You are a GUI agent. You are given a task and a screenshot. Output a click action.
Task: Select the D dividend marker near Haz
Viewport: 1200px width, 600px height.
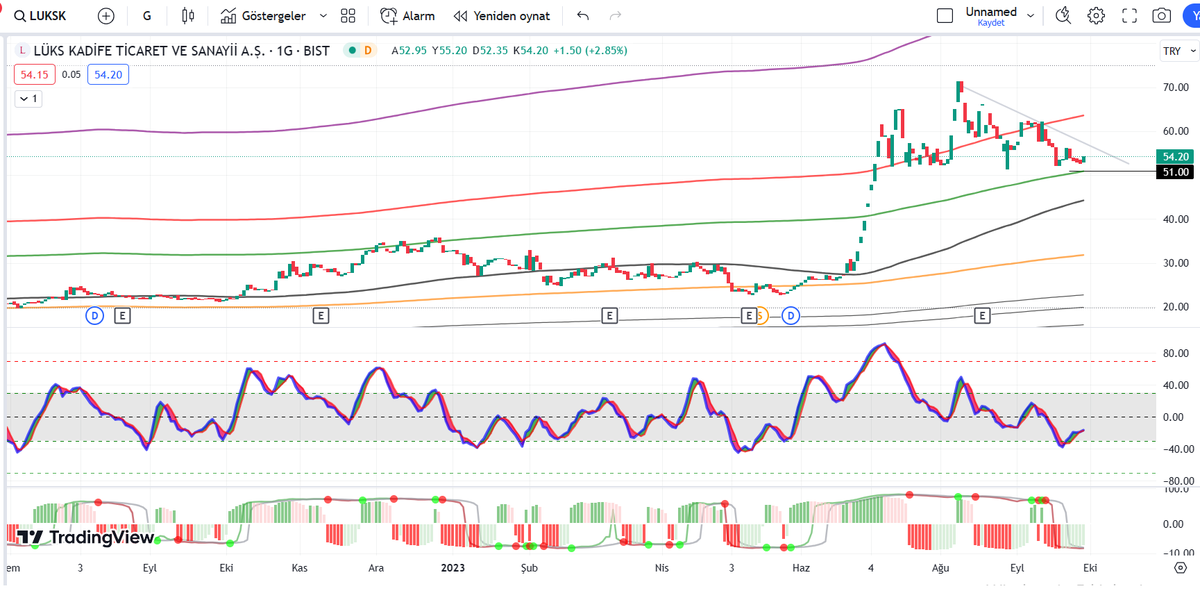[791, 316]
